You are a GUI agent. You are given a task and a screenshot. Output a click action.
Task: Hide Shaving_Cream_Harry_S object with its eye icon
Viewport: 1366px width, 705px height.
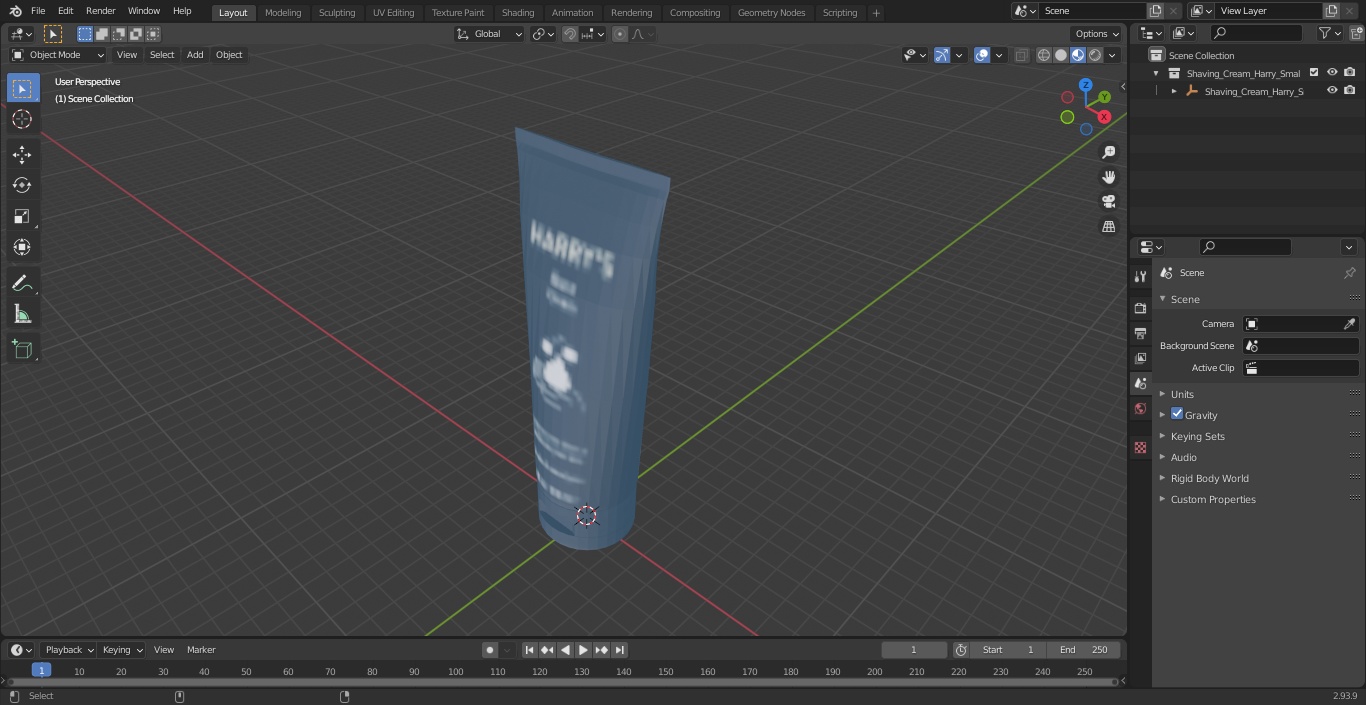click(x=1332, y=91)
